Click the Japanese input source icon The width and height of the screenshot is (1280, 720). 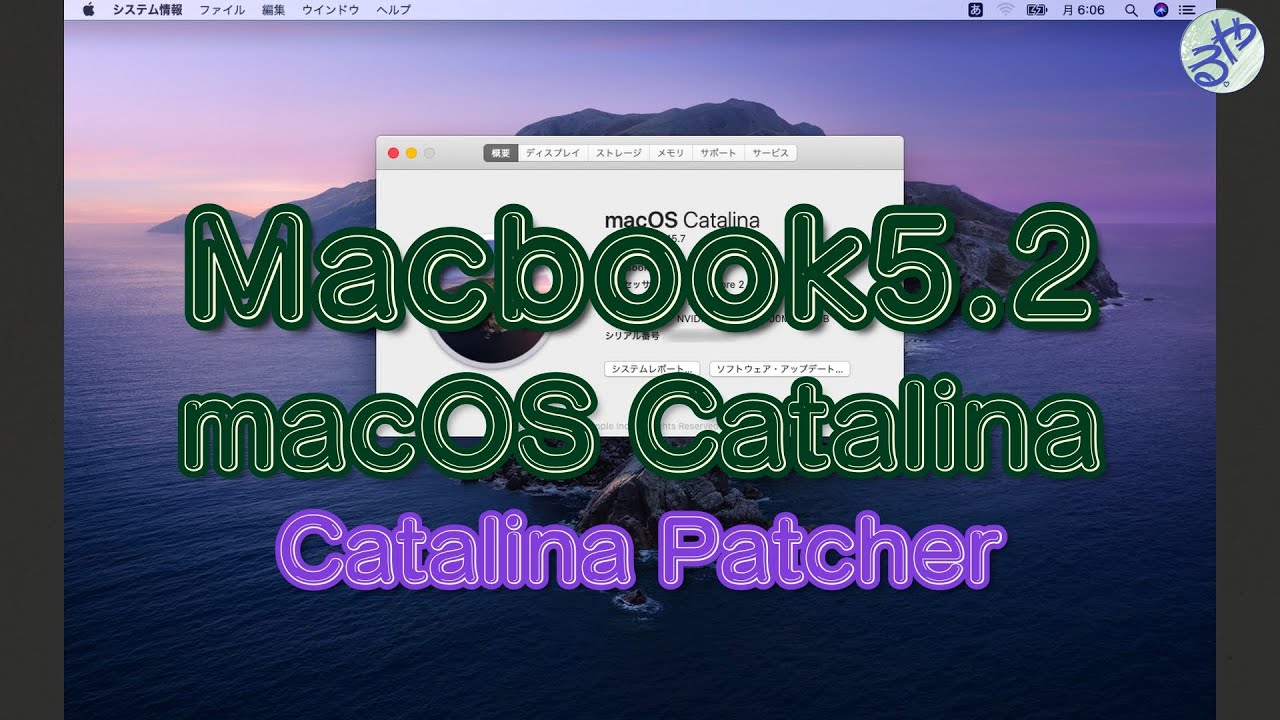[976, 10]
